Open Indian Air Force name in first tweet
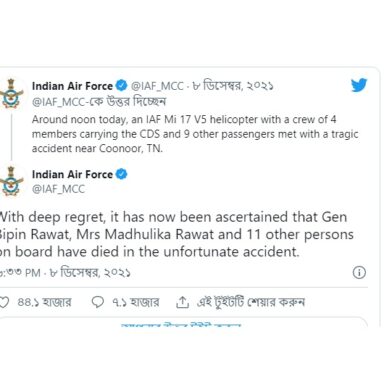This screenshot has height=384, width=384. tap(72, 86)
